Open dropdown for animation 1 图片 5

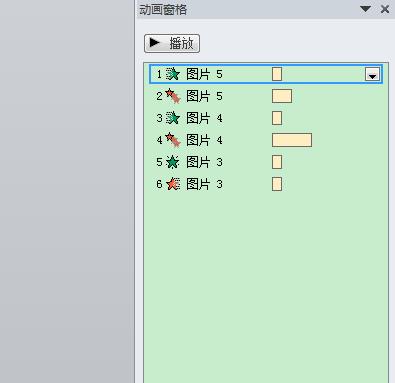click(x=372, y=74)
